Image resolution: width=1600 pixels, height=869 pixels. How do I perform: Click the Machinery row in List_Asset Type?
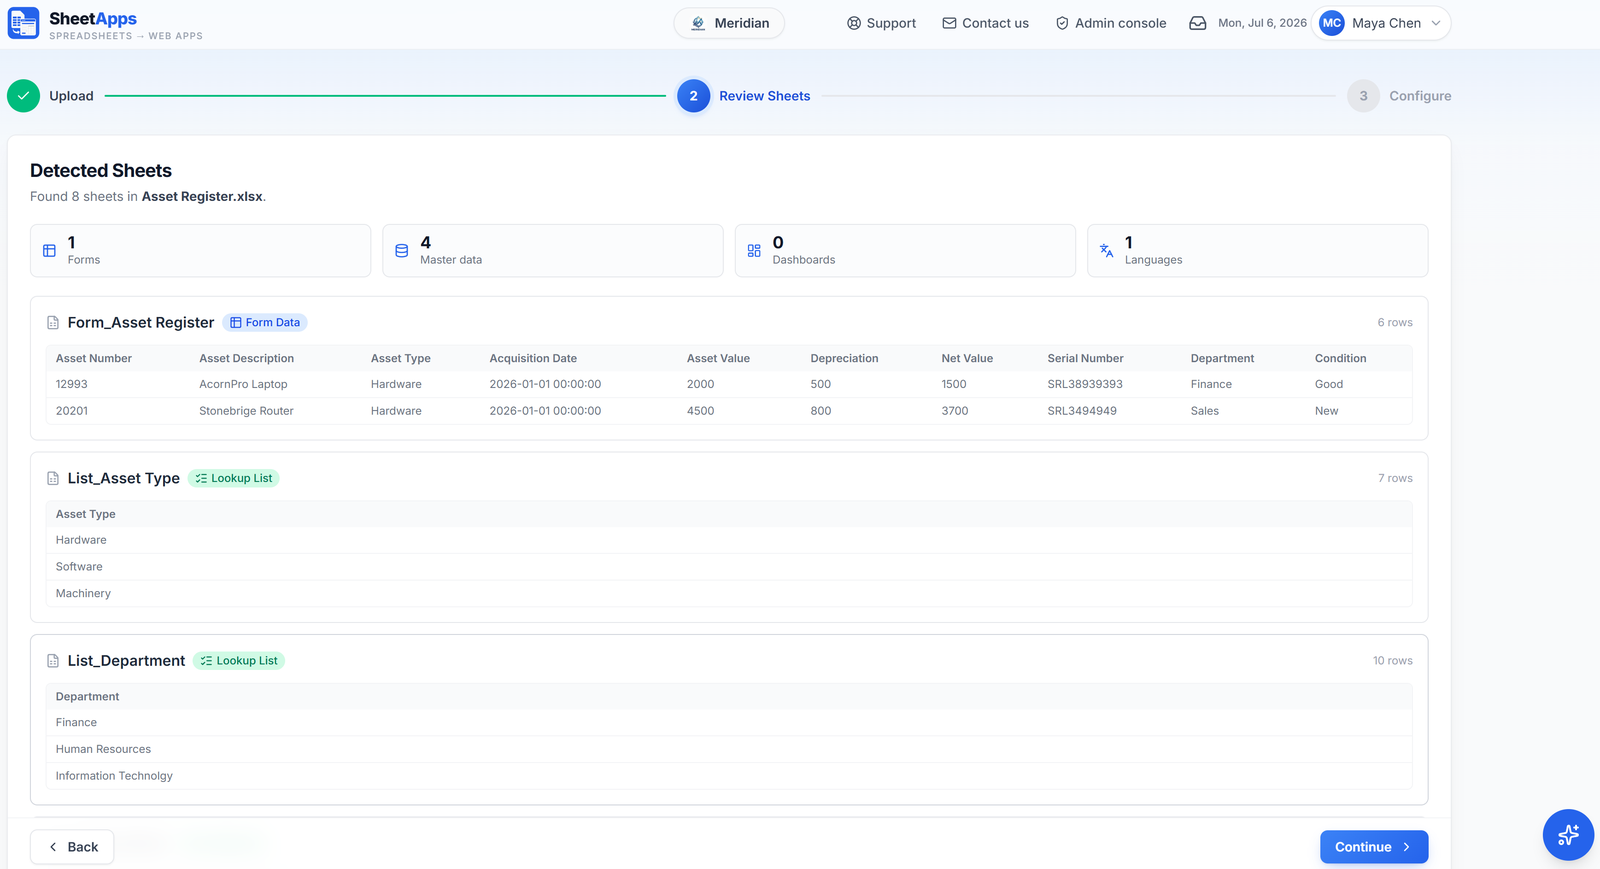(x=729, y=594)
